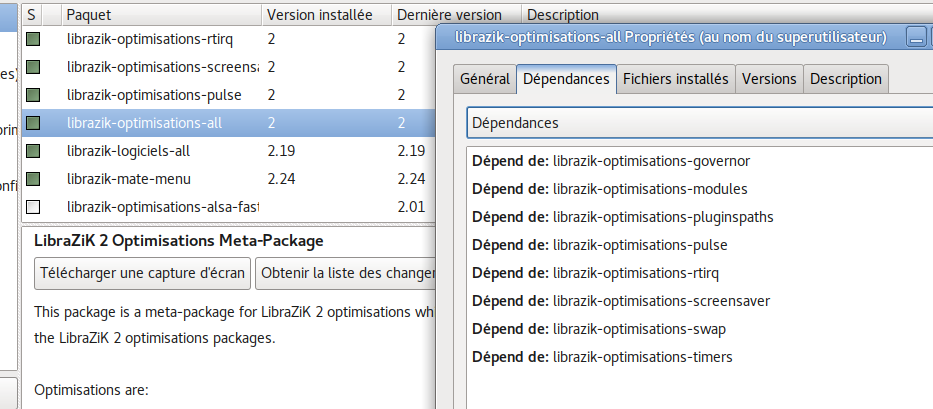Show the Versions tab
Screen dimensions: 933x409
pyautogui.click(x=769, y=79)
